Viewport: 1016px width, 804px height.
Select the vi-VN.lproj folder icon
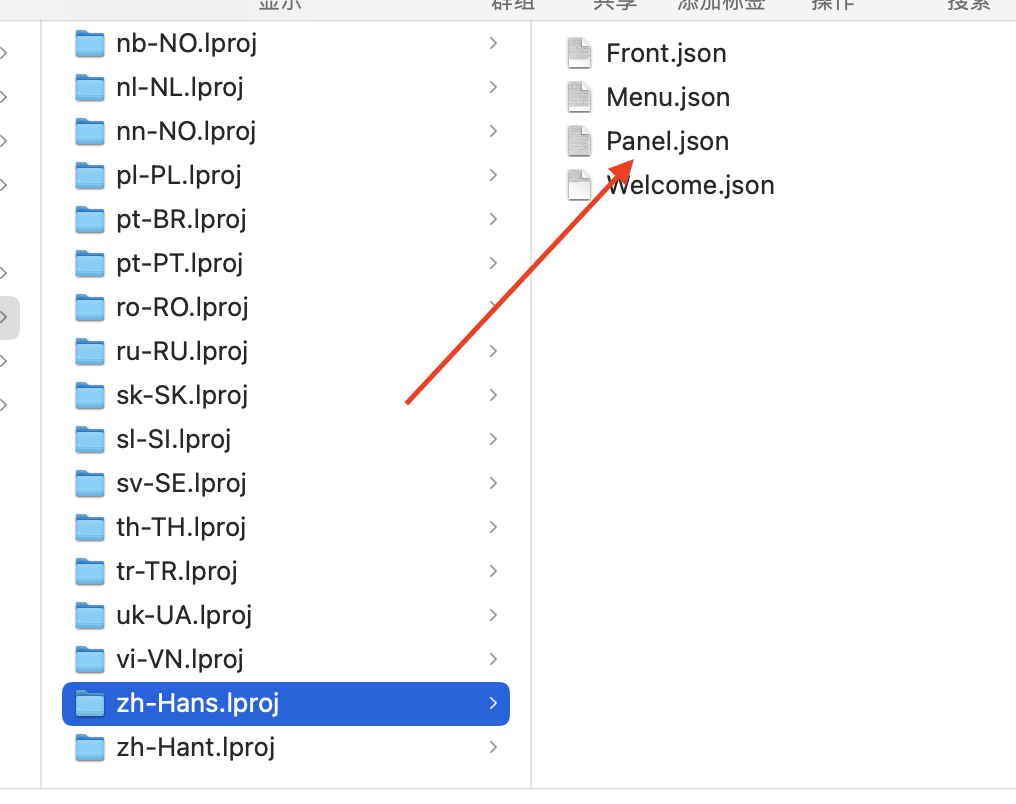coord(89,659)
